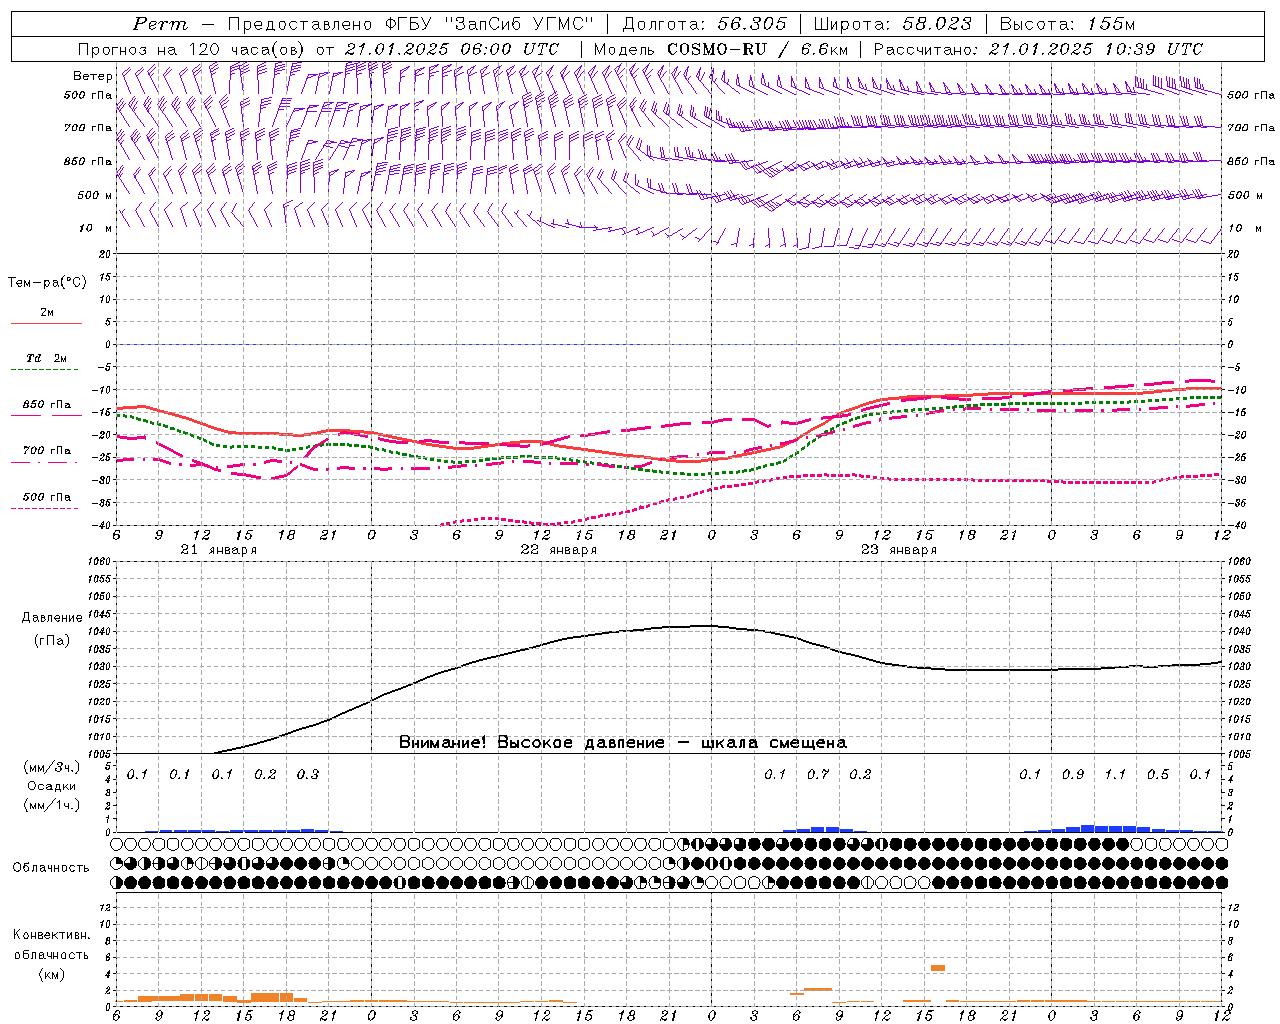The width and height of the screenshot is (1280, 1024).
Task: Click the "Долгота: 56.305" header field
Action: point(705,24)
